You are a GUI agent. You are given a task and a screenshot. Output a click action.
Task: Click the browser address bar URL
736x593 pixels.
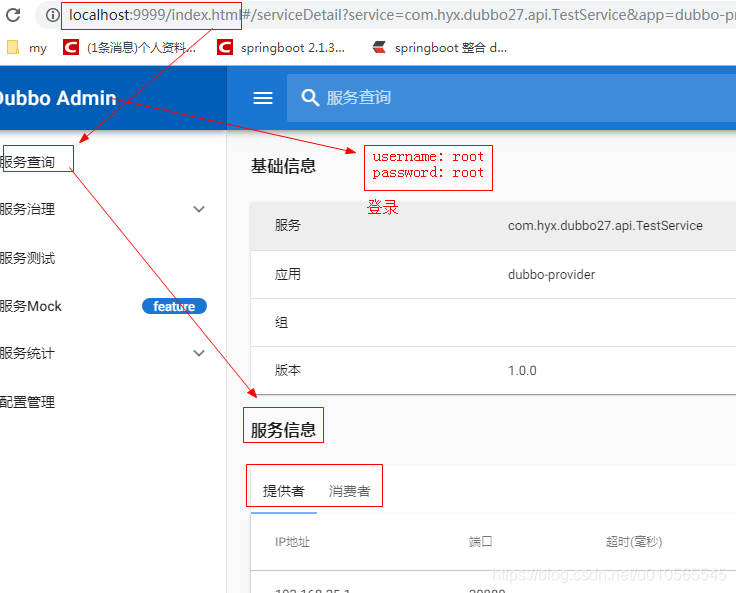[x=402, y=15]
